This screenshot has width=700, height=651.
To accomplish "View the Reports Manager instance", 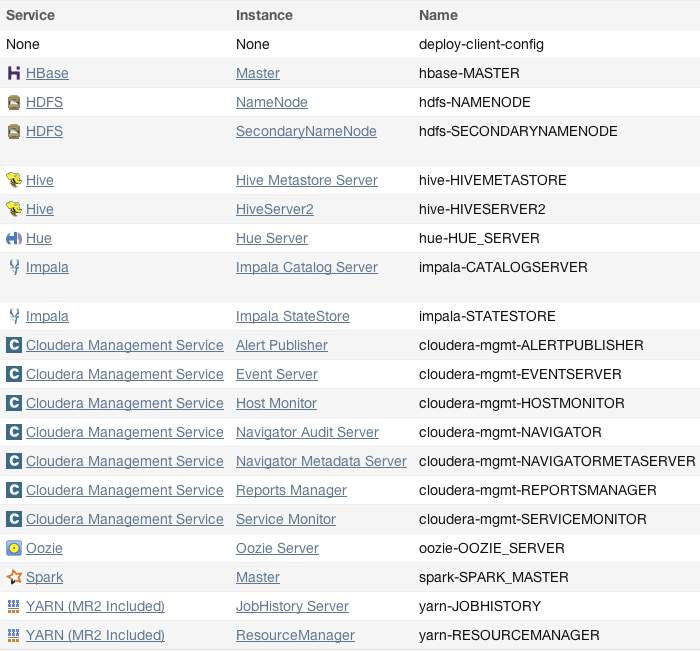I will point(291,490).
